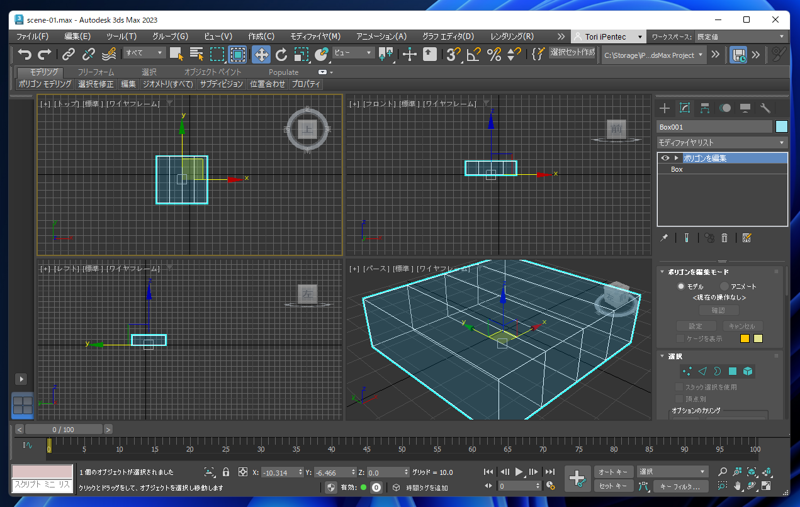Choose the Rectangular Selection Region tool
This screenshot has height=507, width=800.
click(x=217, y=54)
